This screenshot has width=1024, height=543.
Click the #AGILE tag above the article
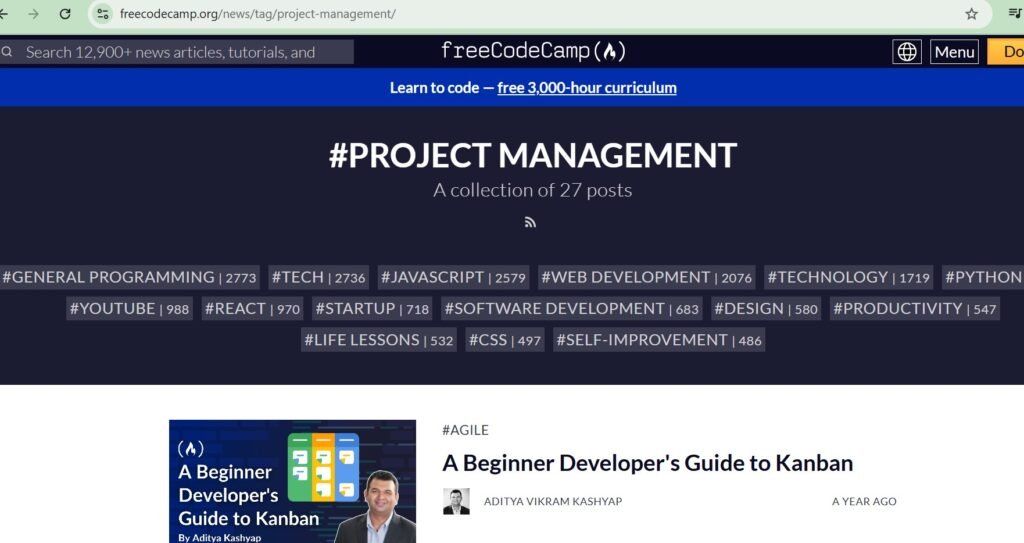point(465,430)
